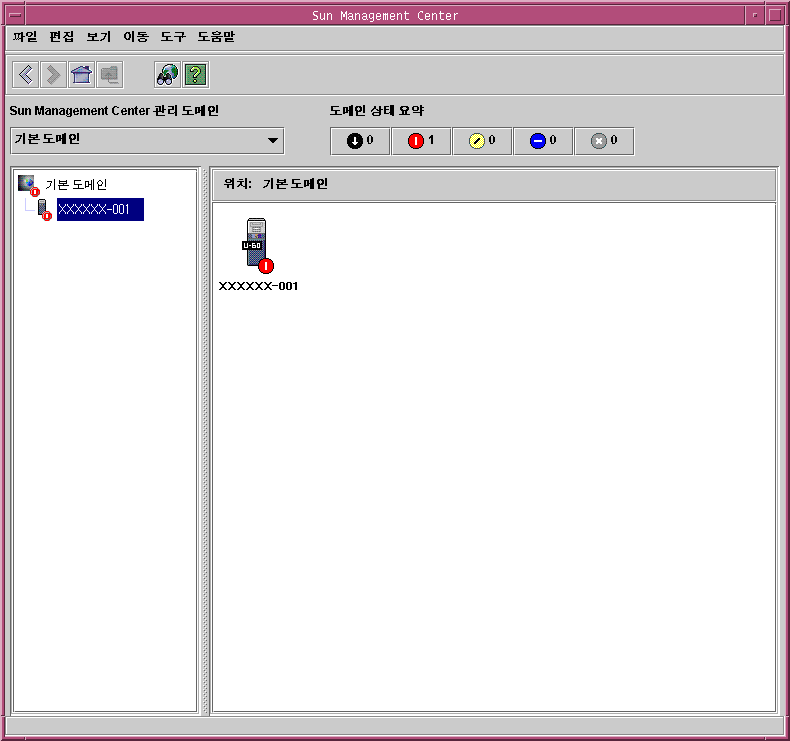Click the 기본 도메인 globe icon in tree
Image resolution: width=790 pixels, height=741 pixels.
pos(29,185)
